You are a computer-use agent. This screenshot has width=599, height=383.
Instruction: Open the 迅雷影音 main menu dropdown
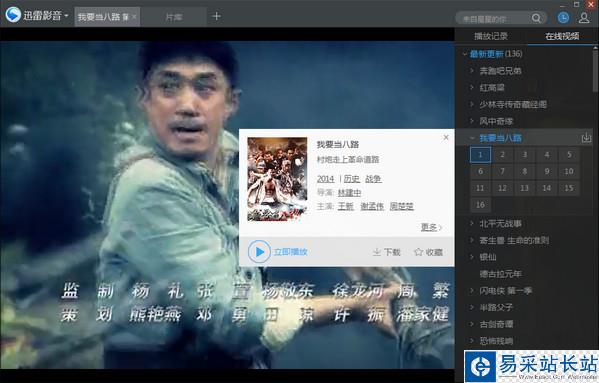pyautogui.click(x=66, y=16)
